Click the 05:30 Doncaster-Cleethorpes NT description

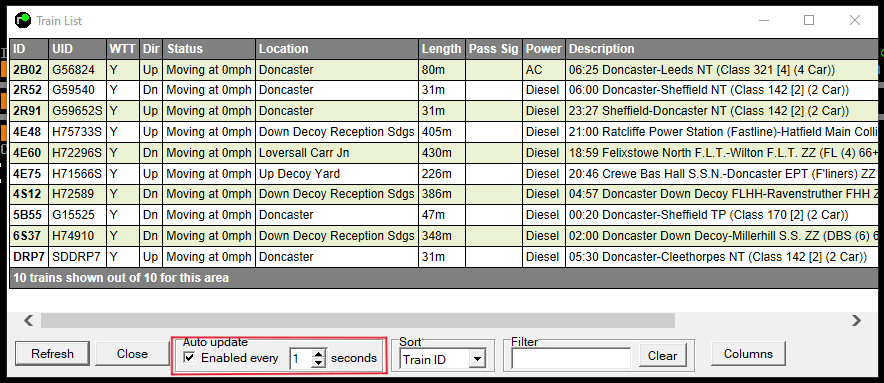722,257
